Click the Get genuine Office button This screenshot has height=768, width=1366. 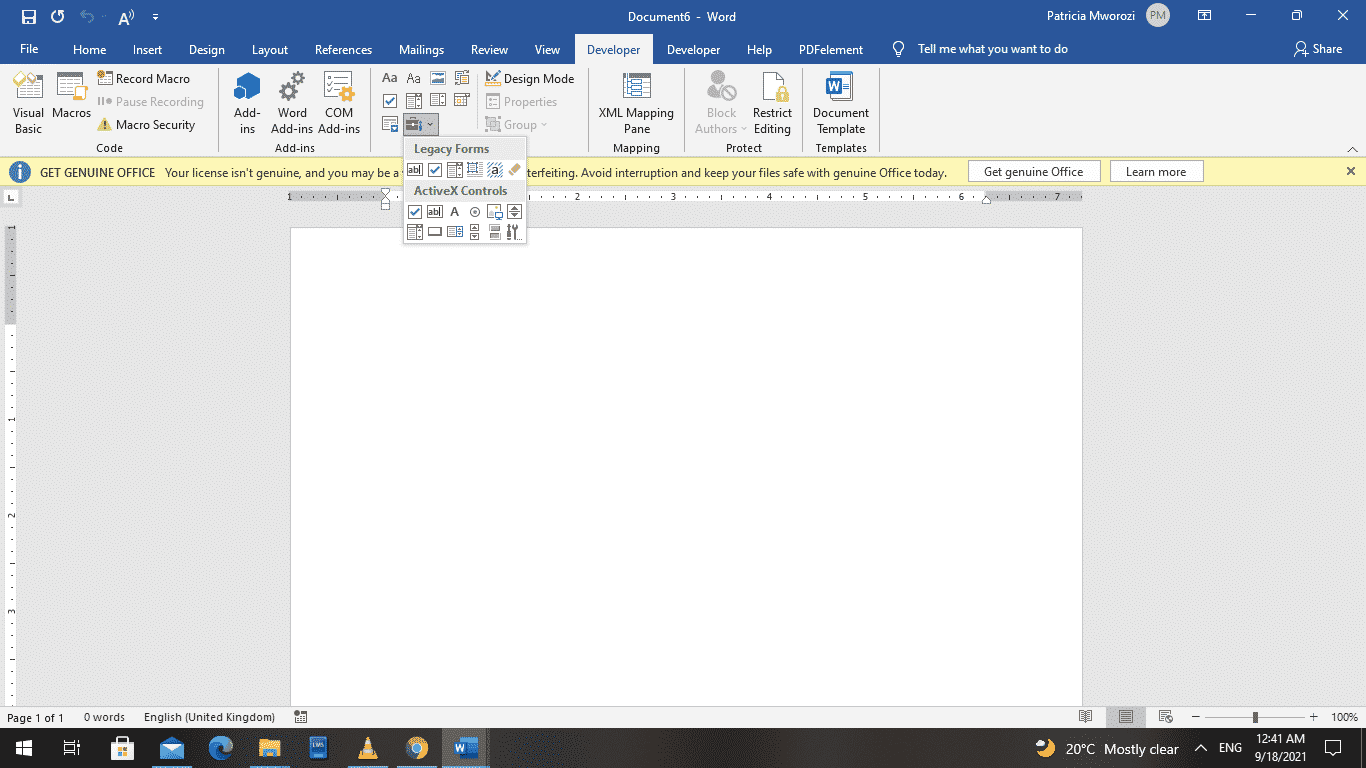click(x=1034, y=171)
